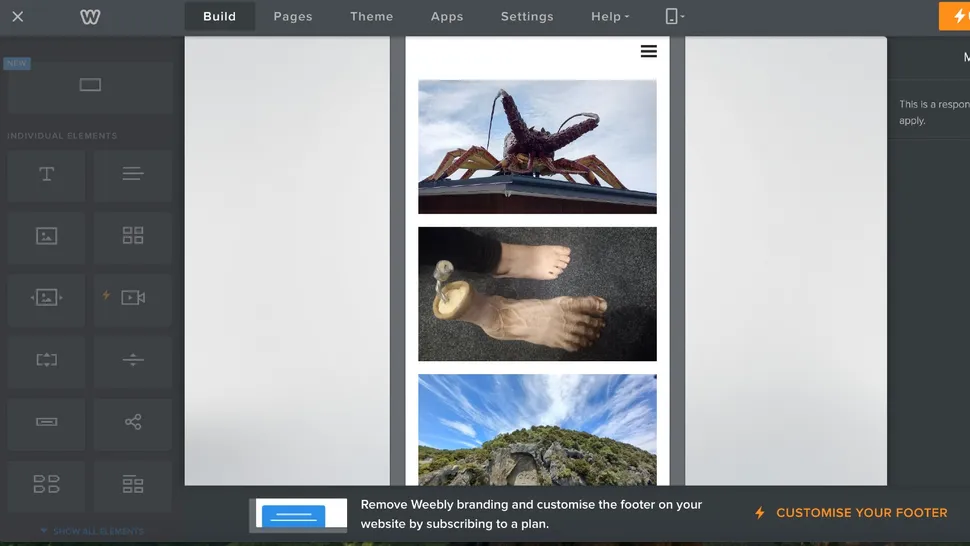970x546 pixels.
Task: Open the hamburger menu in mobile preview
Action: click(x=649, y=51)
